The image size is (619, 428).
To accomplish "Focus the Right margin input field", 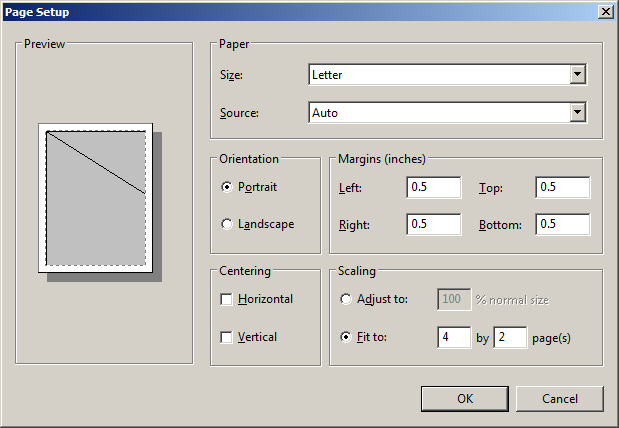I will point(433,224).
